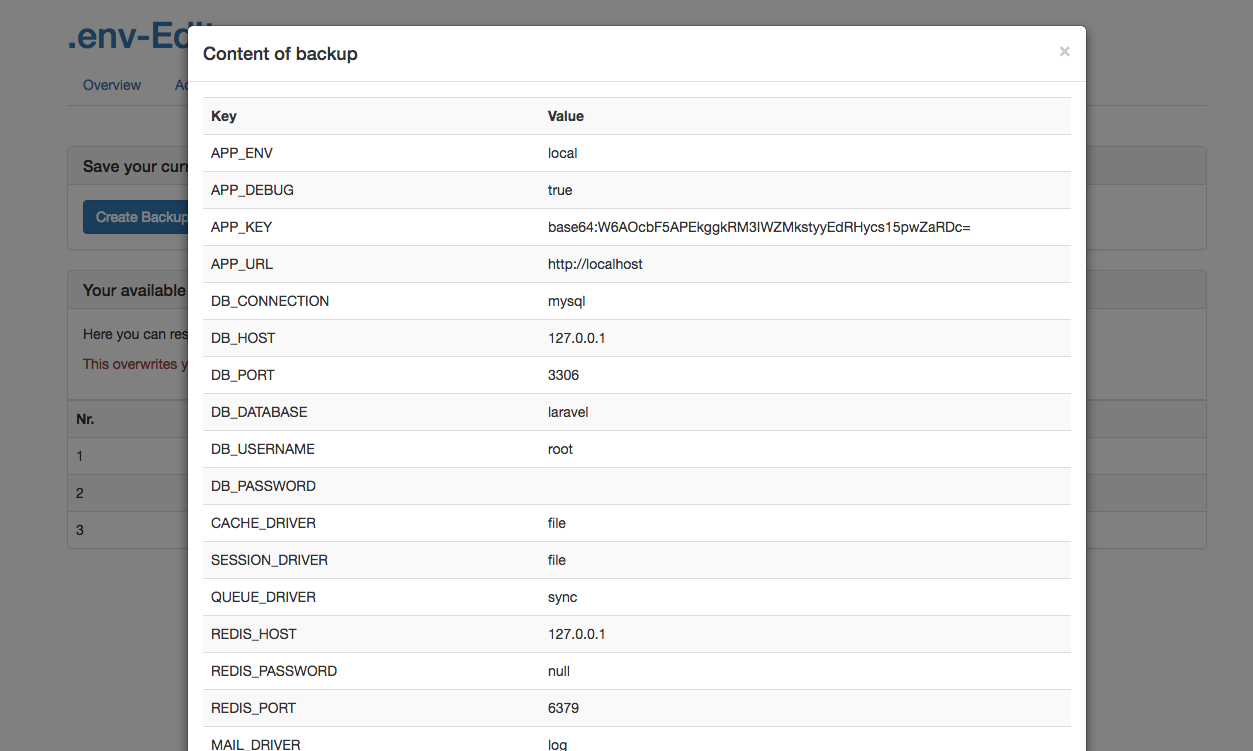Click the DB_DATABASE laravel value
The width and height of the screenshot is (1253, 751).
570,412
